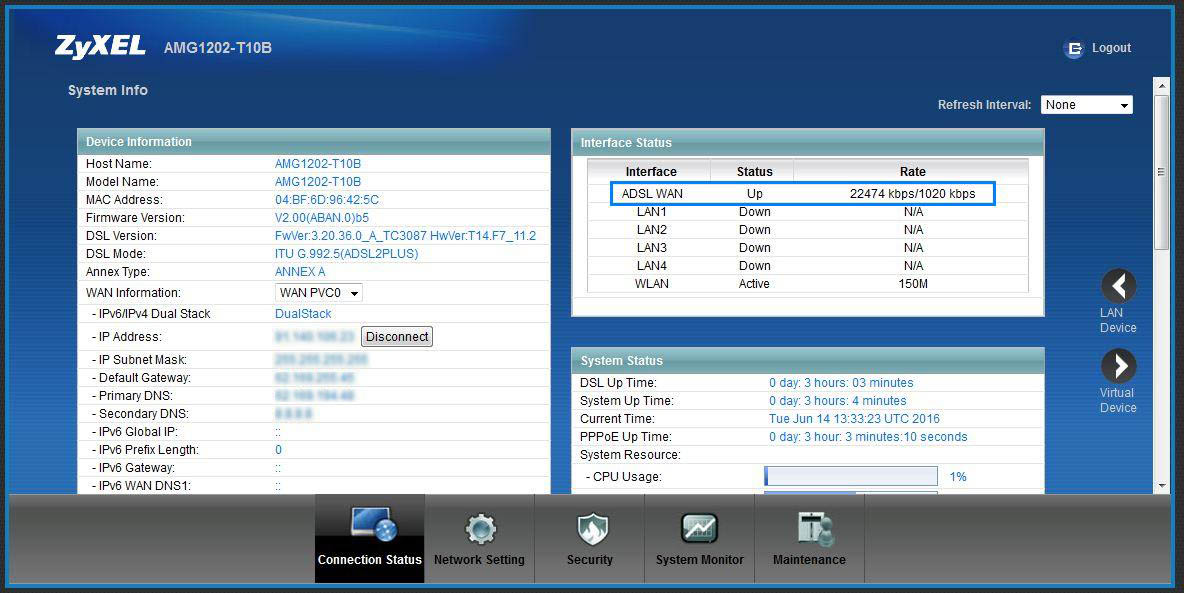Click the Logout link text
The image size is (1184, 593).
coord(1112,48)
